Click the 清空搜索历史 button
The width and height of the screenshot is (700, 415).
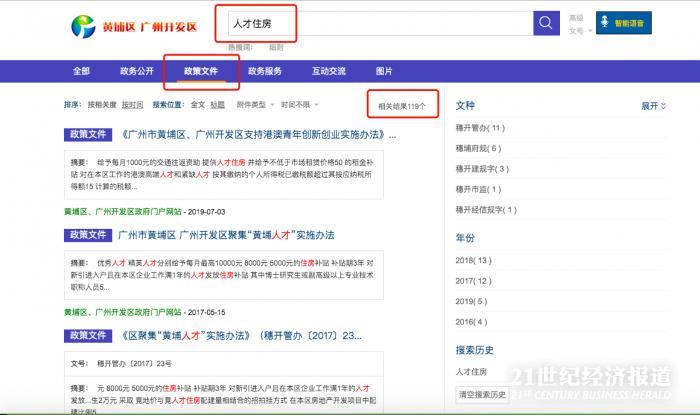coord(482,394)
